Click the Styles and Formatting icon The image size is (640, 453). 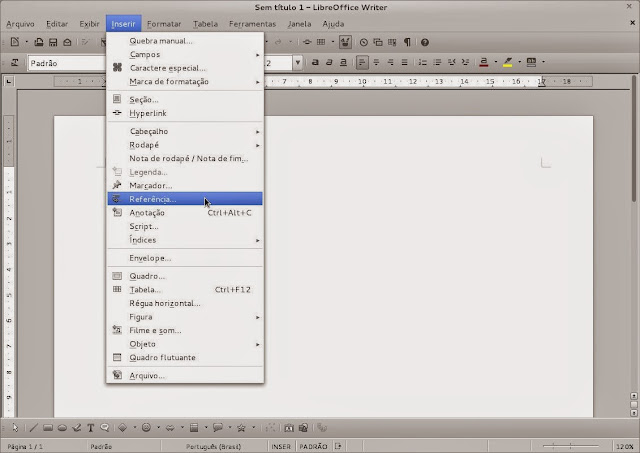click(15, 63)
